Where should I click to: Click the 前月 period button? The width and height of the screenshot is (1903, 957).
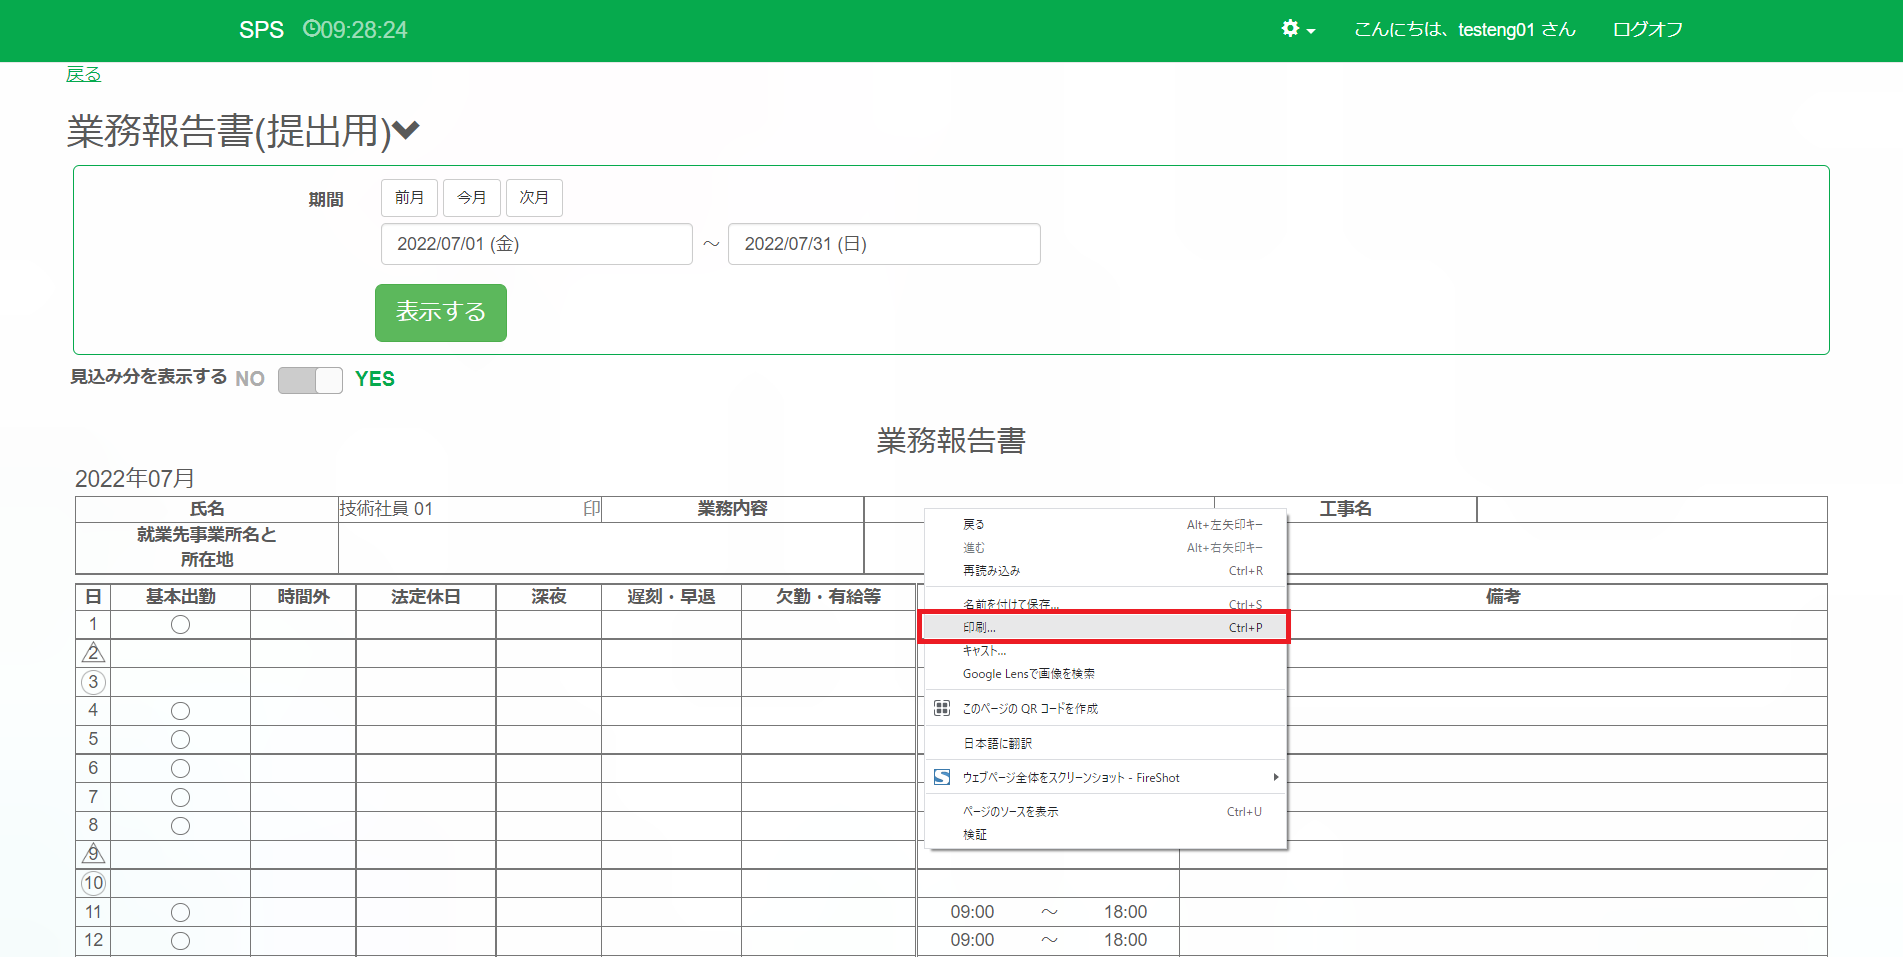pyautogui.click(x=409, y=198)
